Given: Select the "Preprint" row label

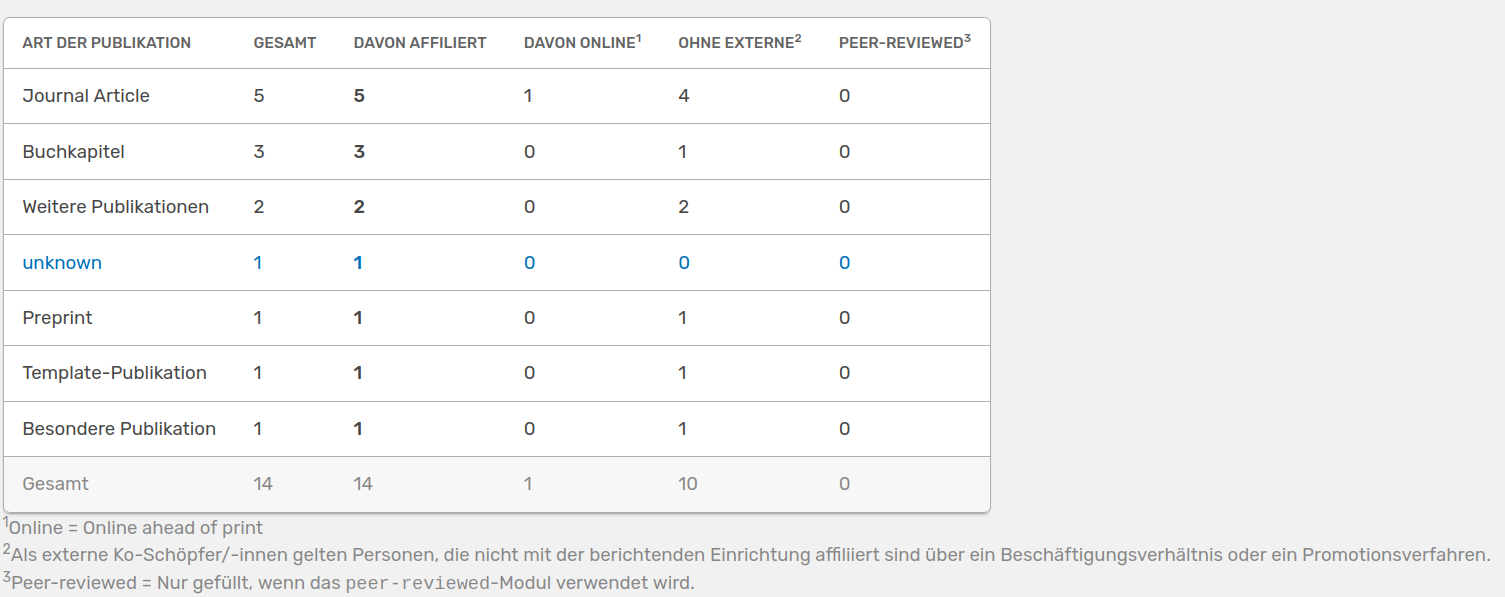Looking at the screenshot, I should [58, 318].
